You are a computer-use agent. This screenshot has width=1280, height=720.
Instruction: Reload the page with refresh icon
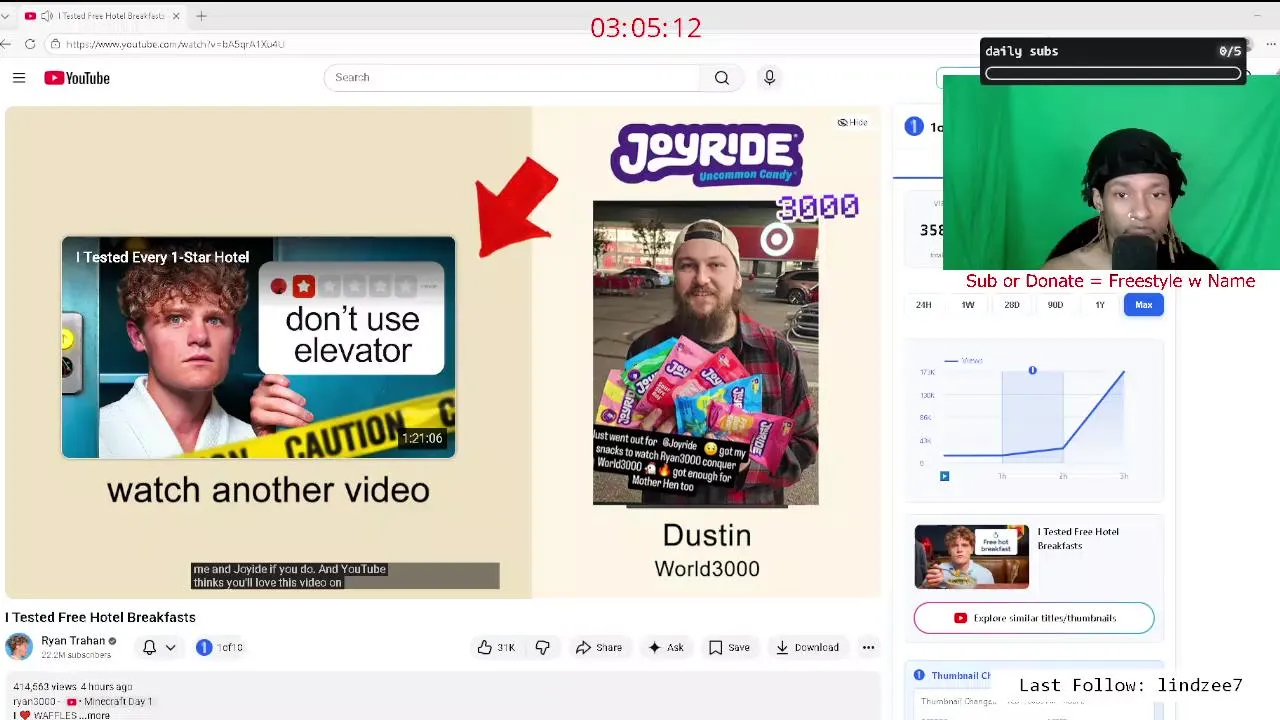coord(30,44)
